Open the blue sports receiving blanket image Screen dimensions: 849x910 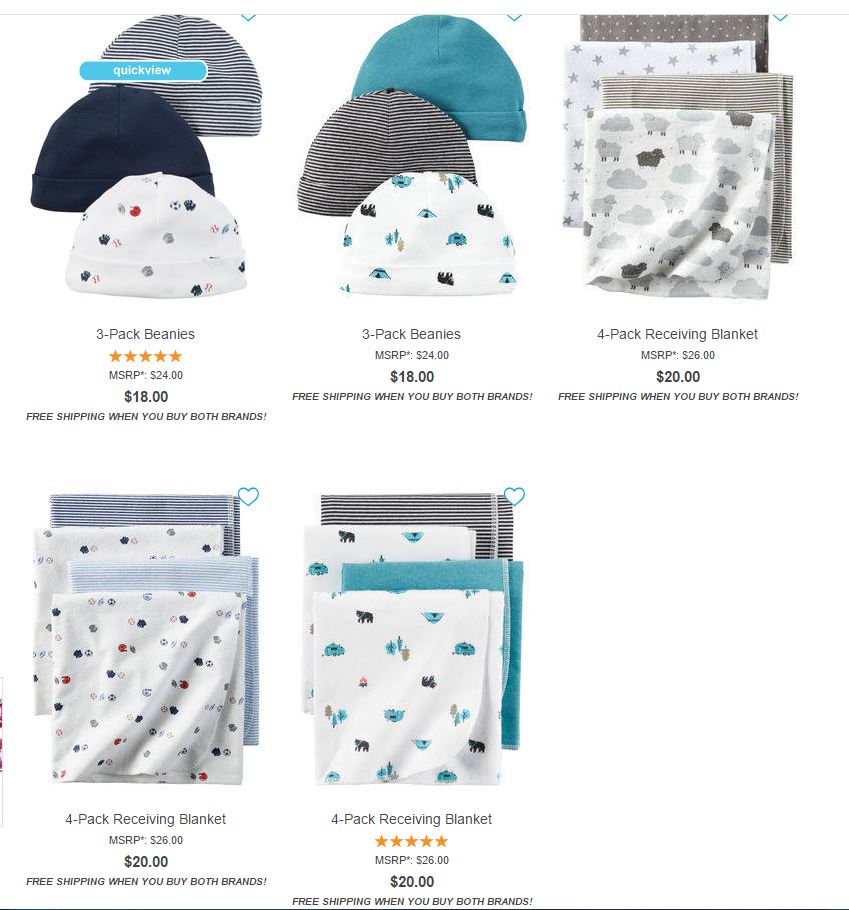(146, 640)
